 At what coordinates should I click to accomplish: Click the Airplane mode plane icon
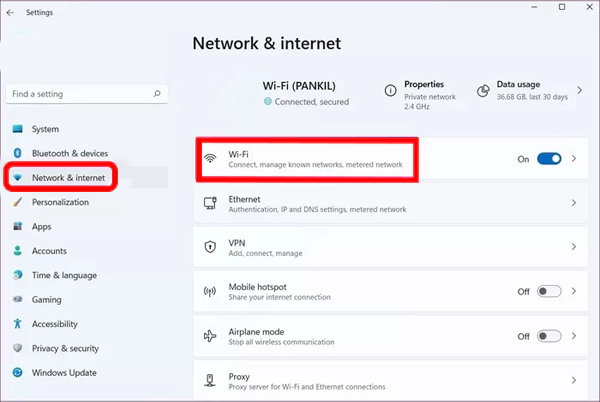210,336
